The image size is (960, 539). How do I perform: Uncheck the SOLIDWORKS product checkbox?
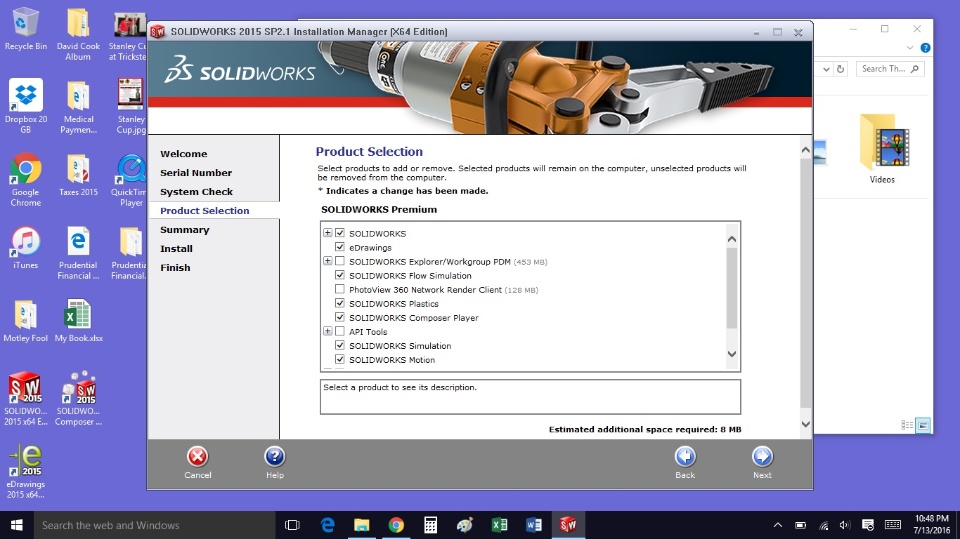tap(340, 233)
